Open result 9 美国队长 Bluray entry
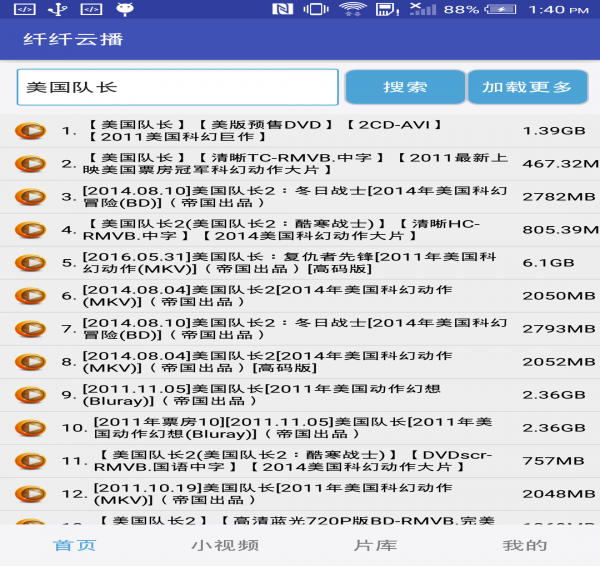The width and height of the screenshot is (600, 566). coord(262,395)
